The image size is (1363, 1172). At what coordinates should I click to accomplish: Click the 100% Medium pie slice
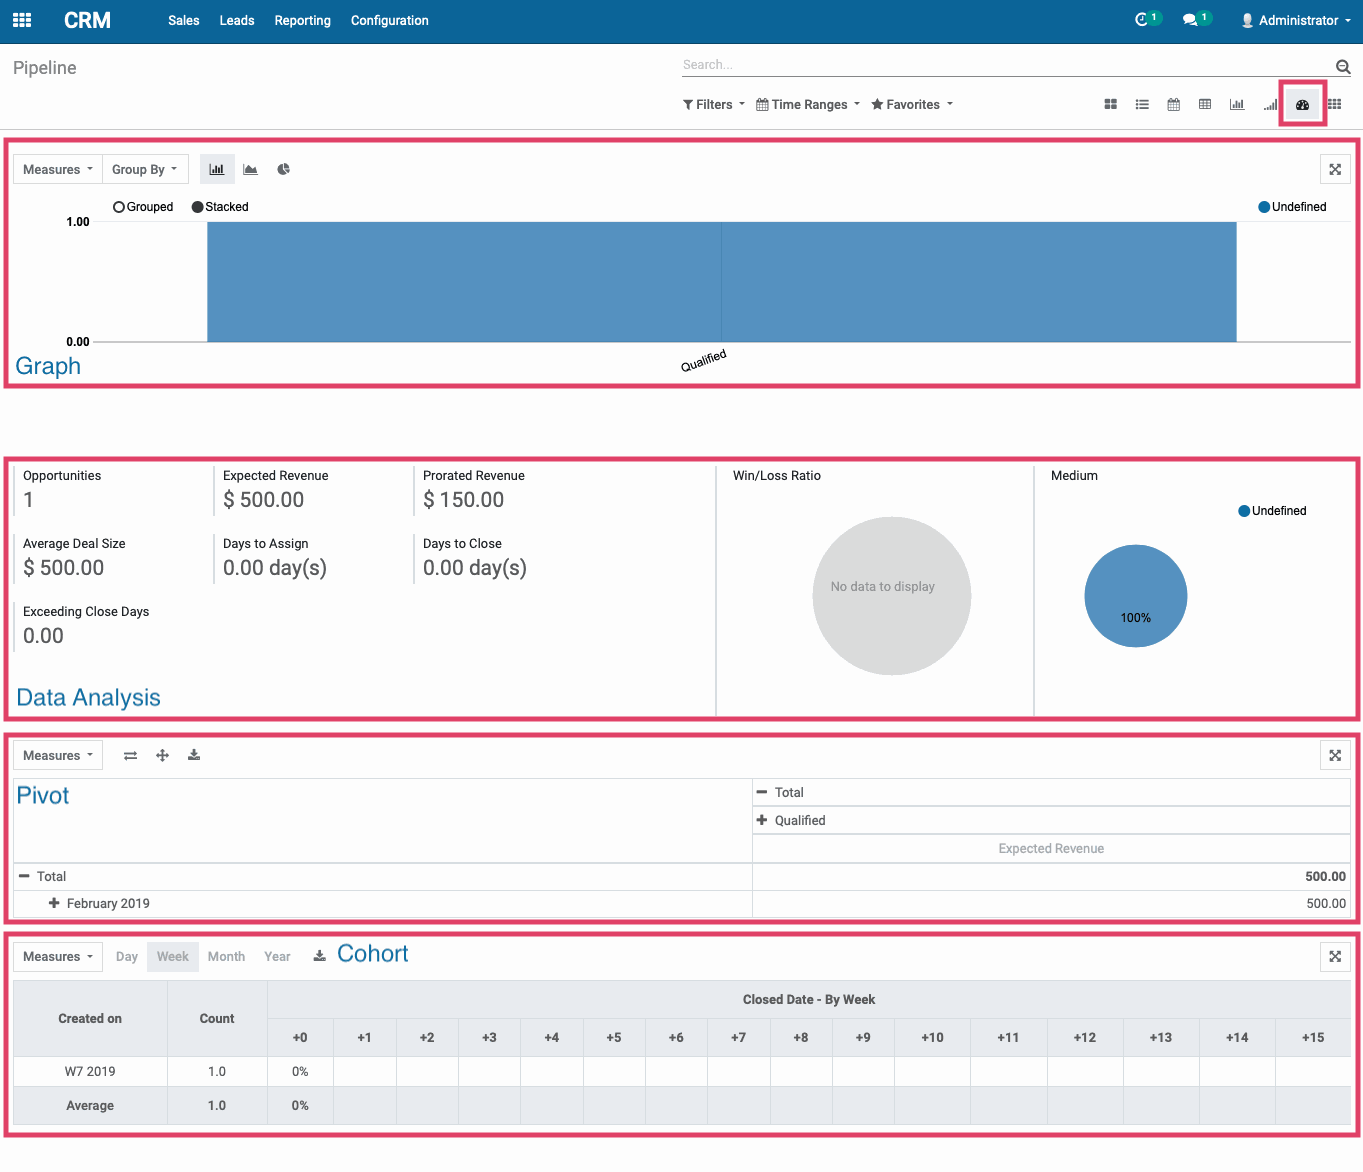[x=1136, y=596]
